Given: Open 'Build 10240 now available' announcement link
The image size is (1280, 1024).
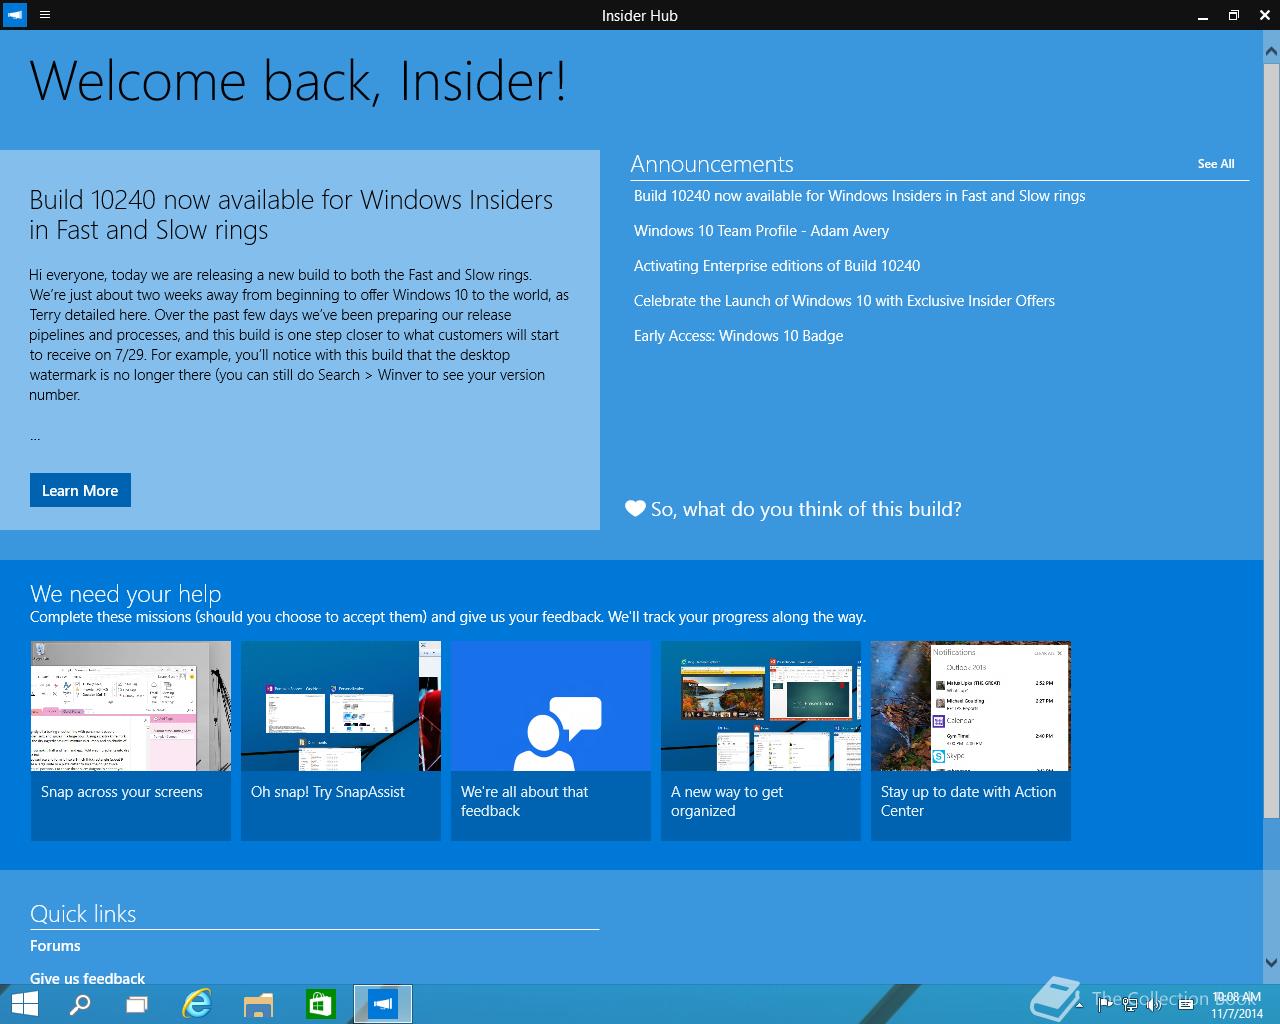Looking at the screenshot, I should click(859, 196).
